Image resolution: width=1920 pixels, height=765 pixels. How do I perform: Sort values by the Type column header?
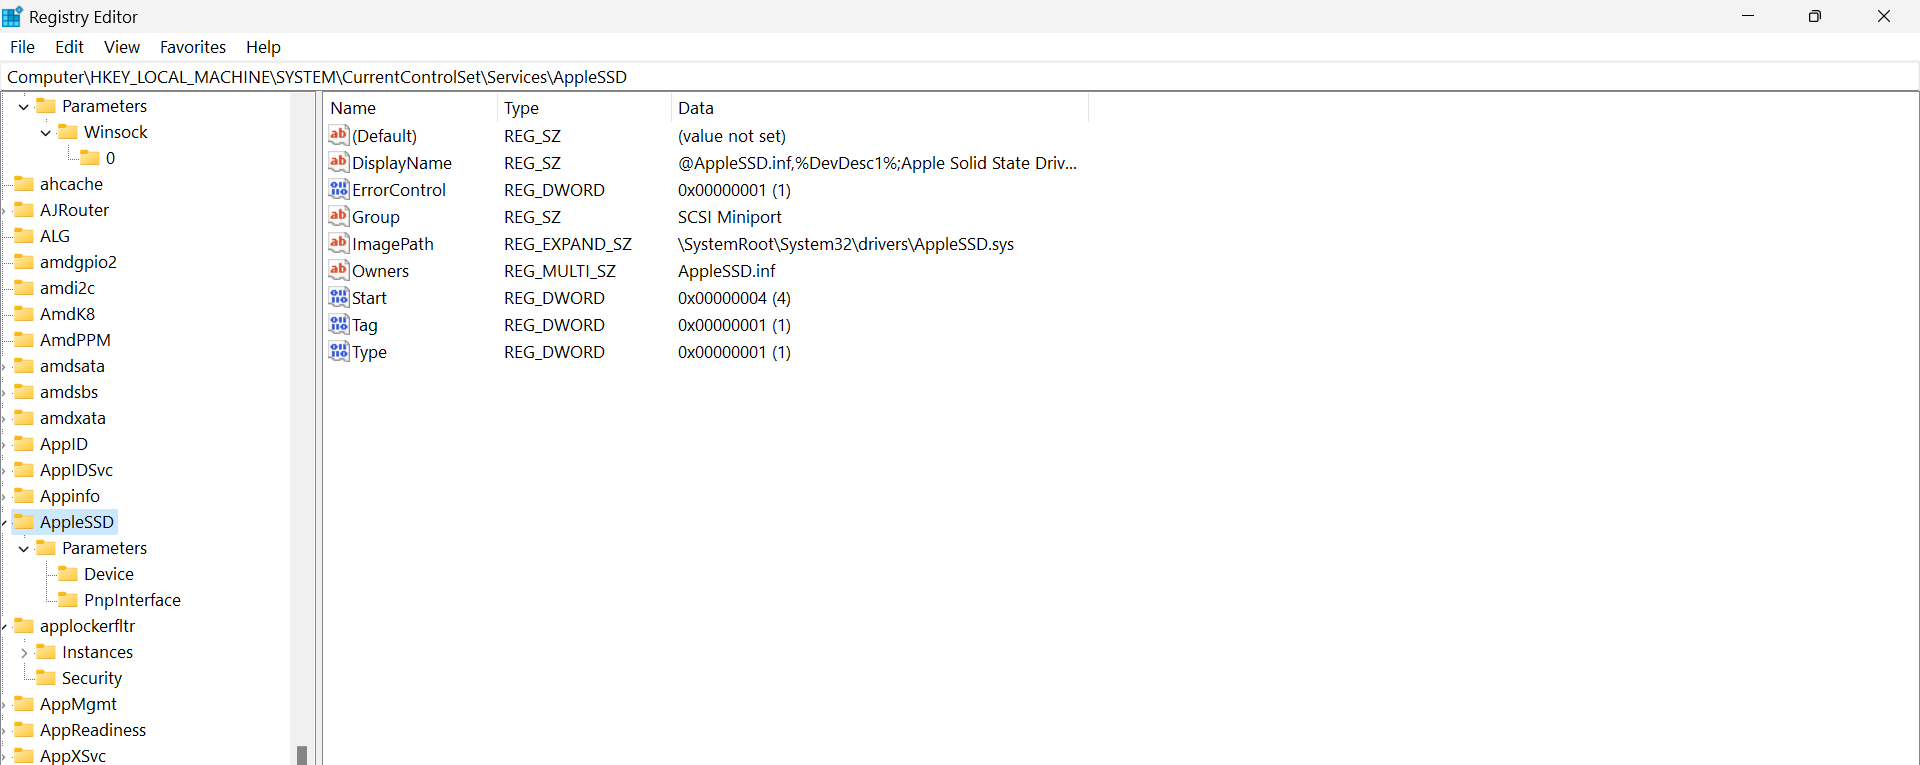(x=583, y=108)
